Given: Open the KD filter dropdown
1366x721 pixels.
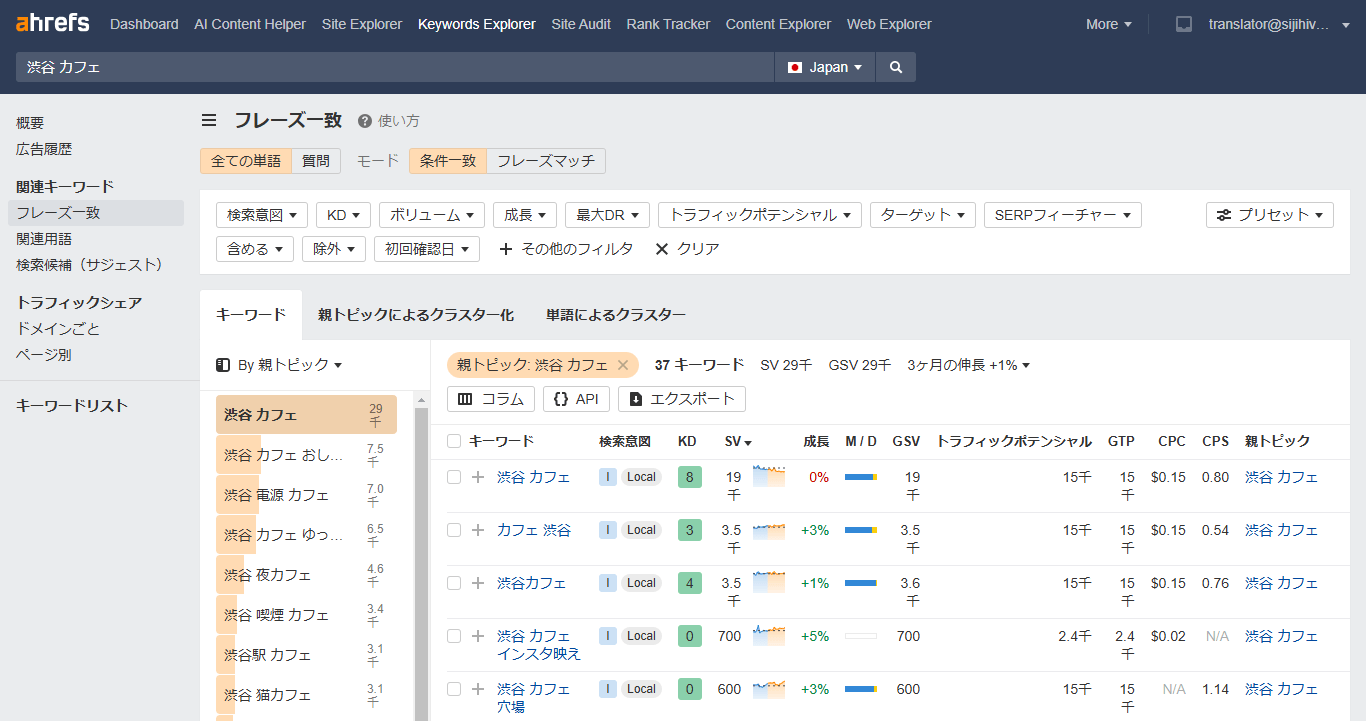Looking at the screenshot, I should coord(343,214).
